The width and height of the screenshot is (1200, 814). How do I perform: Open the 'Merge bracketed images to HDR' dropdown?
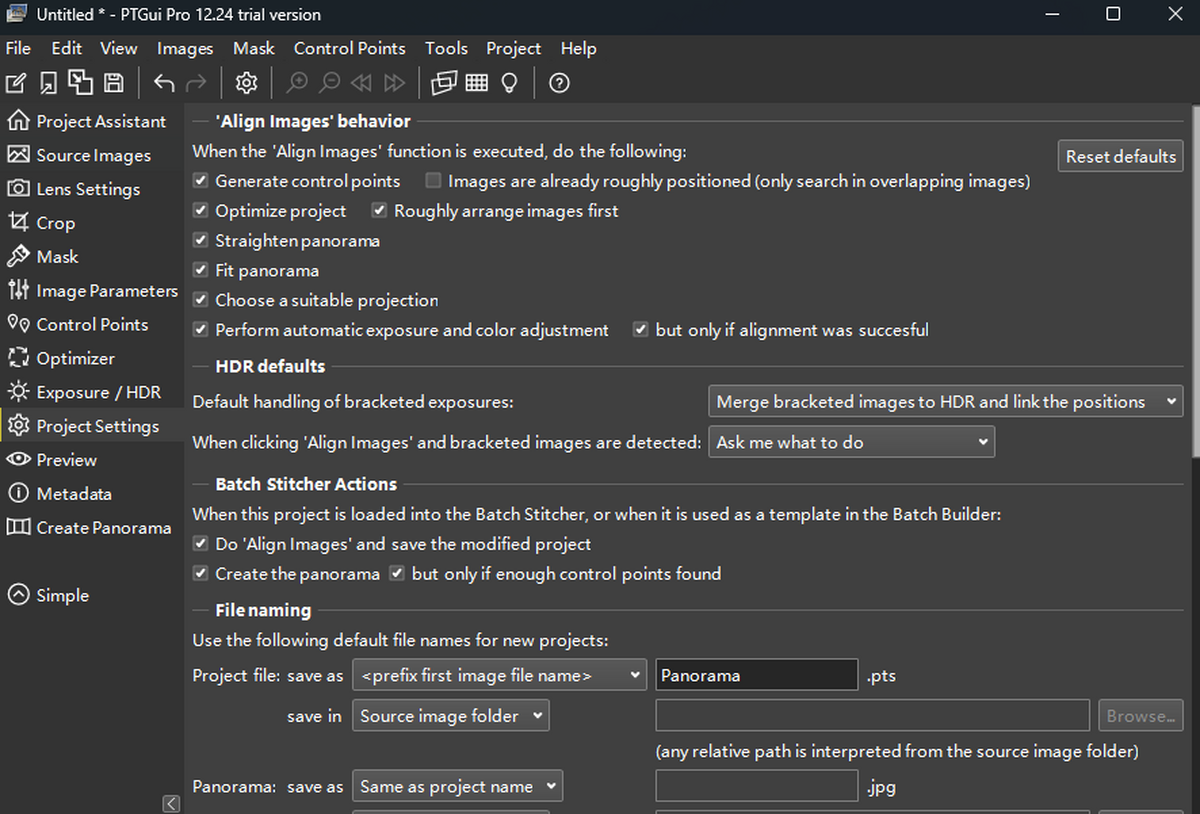[x=944, y=402]
